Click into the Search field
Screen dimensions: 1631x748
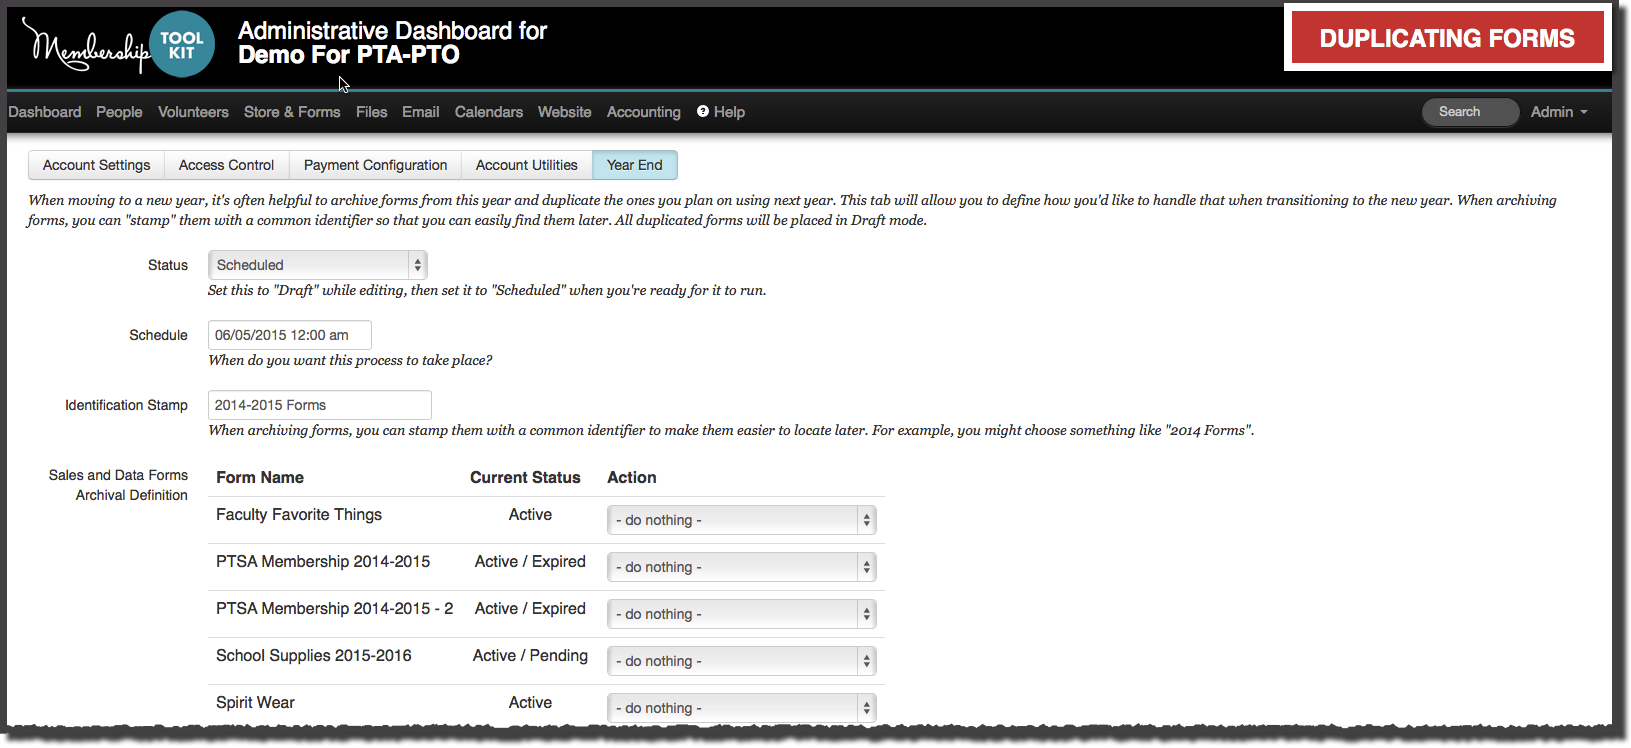(1470, 112)
